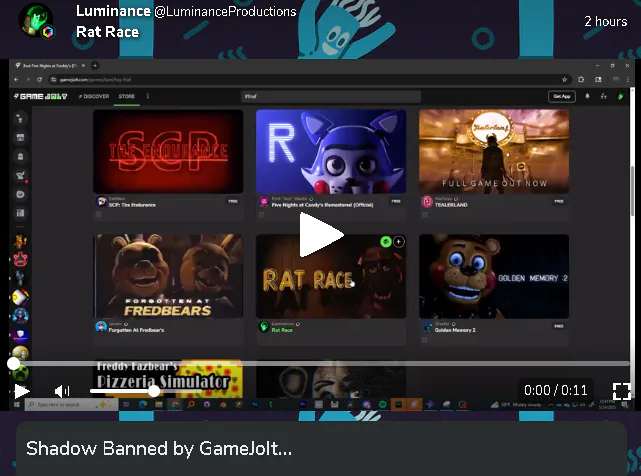Click the "Shadow Banned by GameJolt..." caption
The image size is (641, 476).
coord(159,449)
